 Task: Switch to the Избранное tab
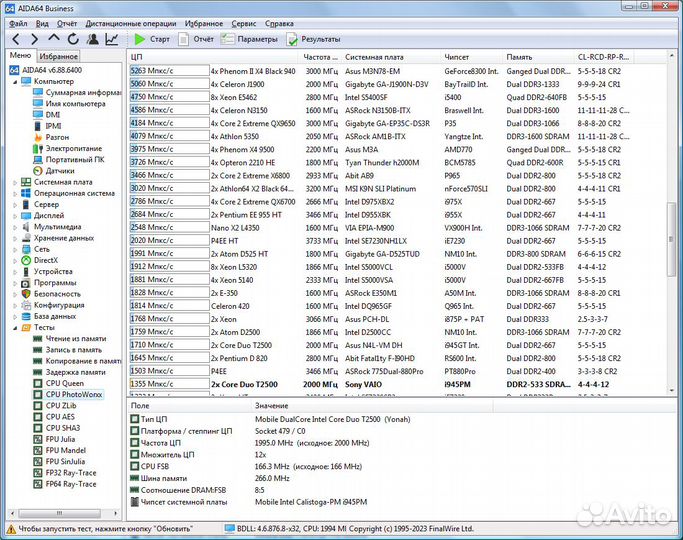click(59, 57)
